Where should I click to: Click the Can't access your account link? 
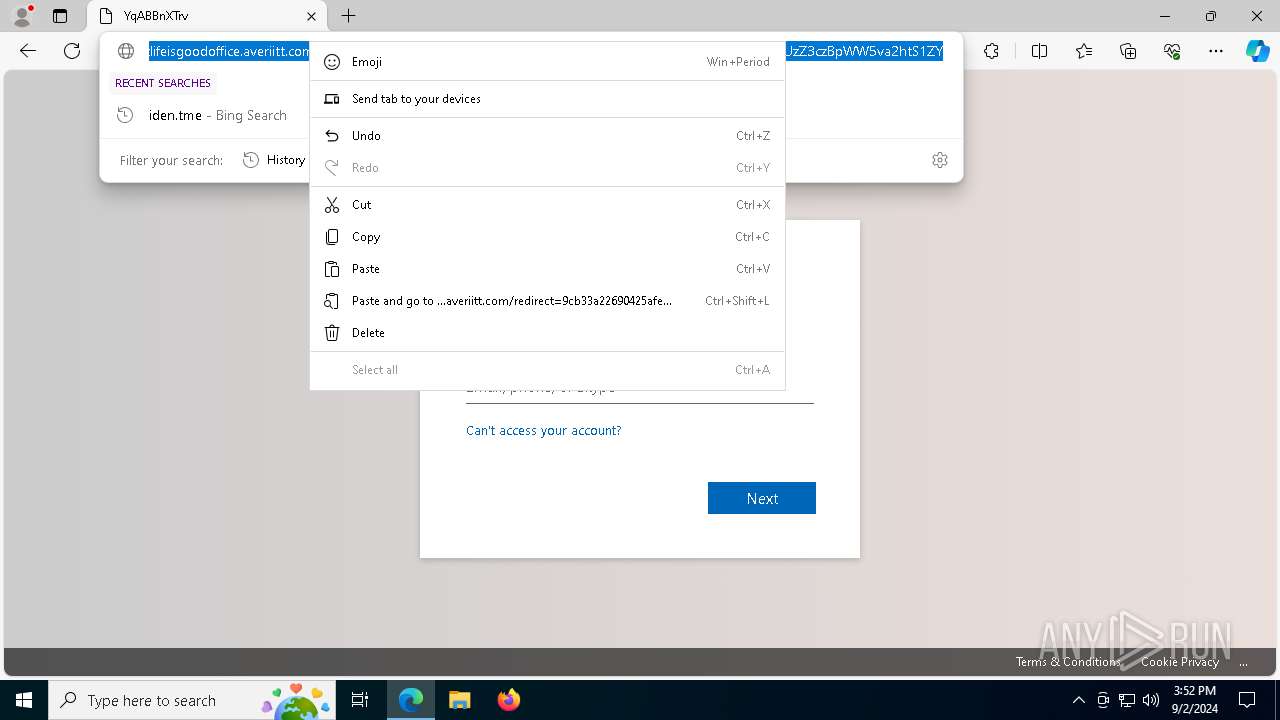[x=543, y=431]
